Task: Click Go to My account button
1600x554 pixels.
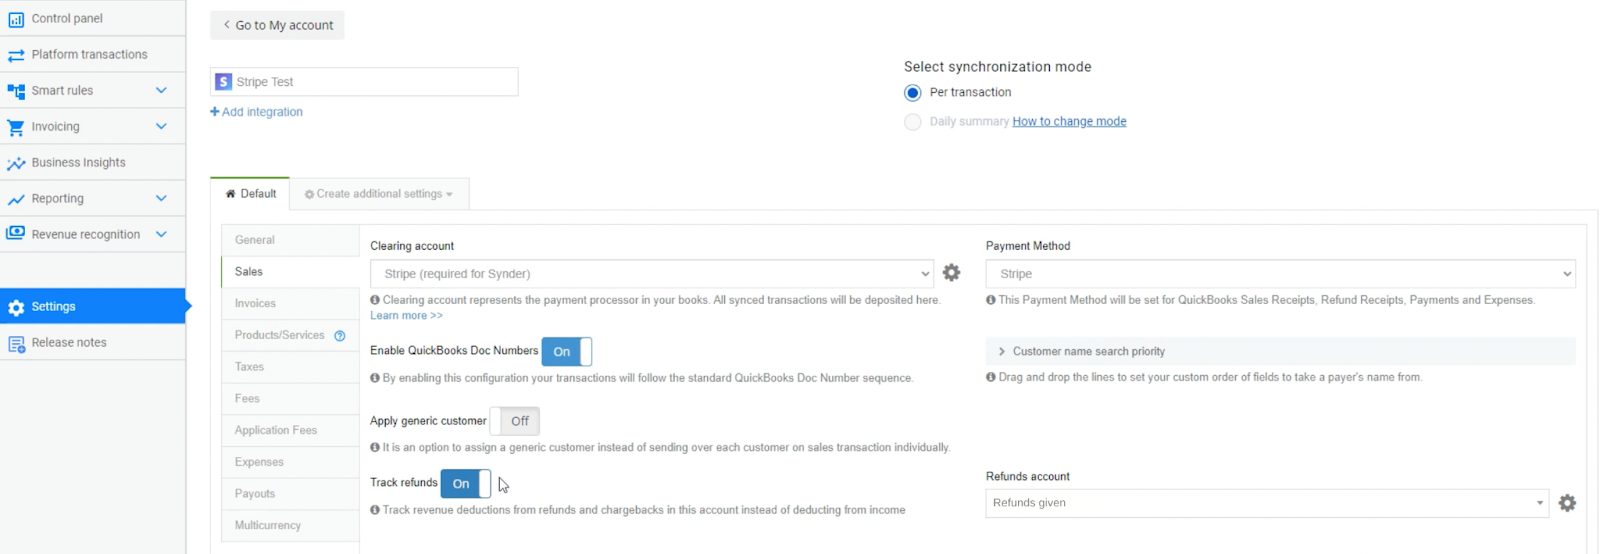Action: pos(277,25)
